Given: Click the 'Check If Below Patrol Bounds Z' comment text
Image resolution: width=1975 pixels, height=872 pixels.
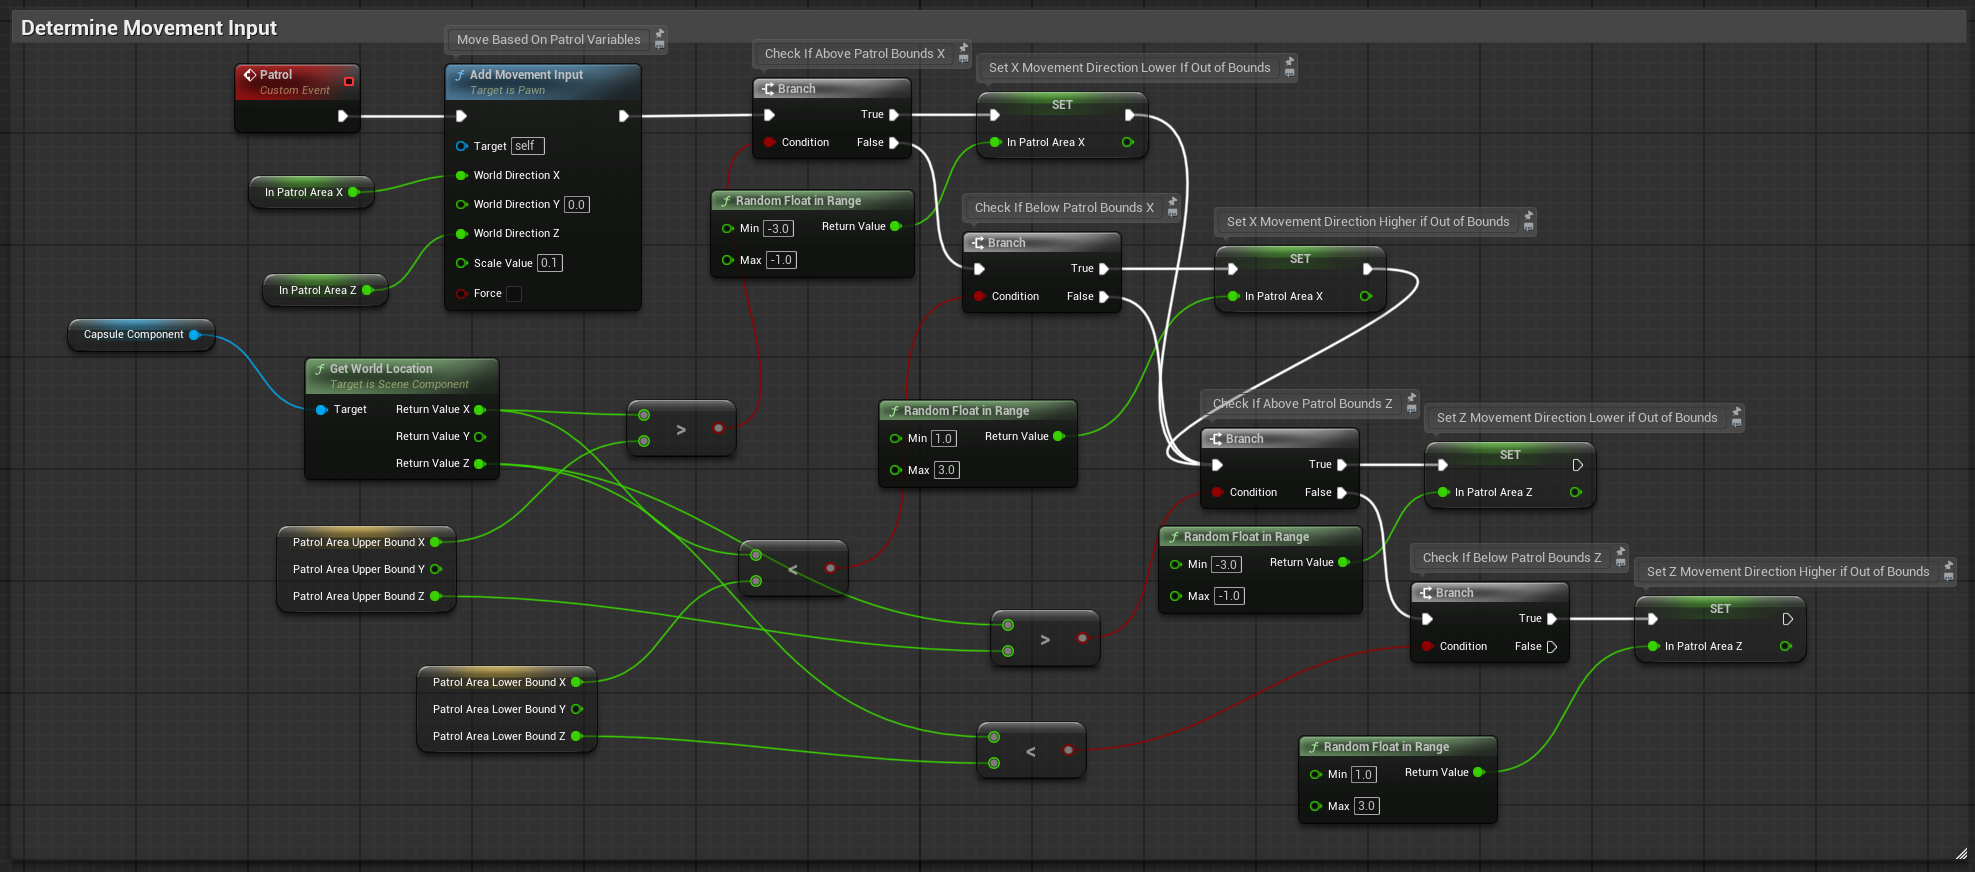Looking at the screenshot, I should pyautogui.click(x=1512, y=558).
